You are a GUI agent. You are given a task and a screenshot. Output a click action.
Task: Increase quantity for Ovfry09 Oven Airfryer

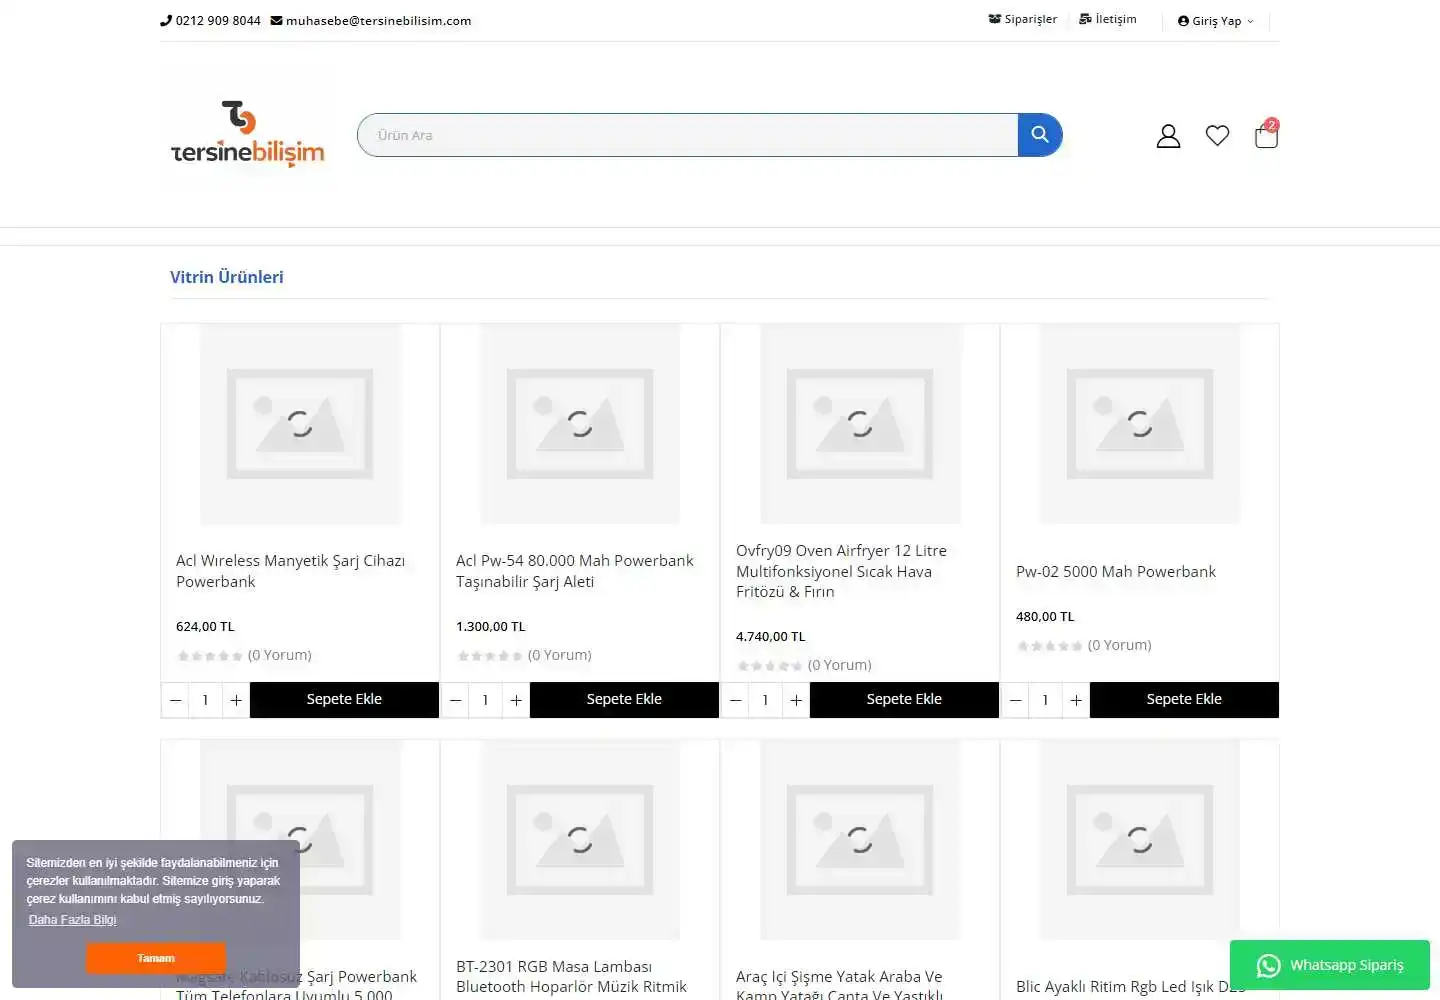point(796,700)
